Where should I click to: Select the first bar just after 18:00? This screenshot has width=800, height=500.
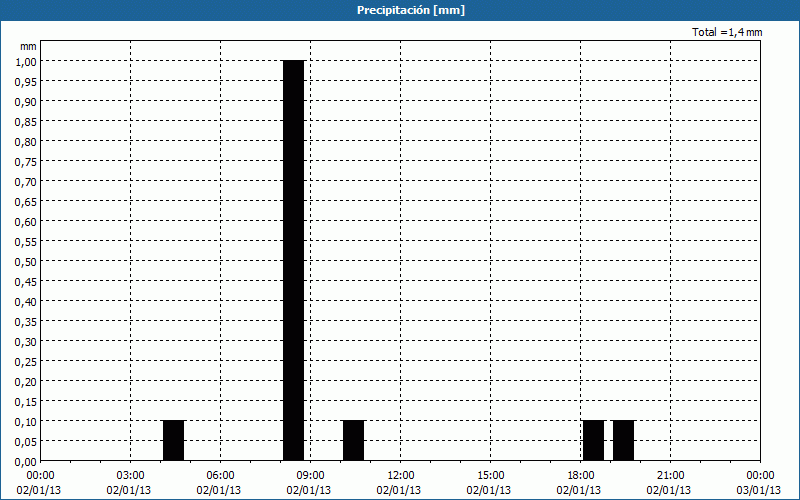[x=593, y=441]
